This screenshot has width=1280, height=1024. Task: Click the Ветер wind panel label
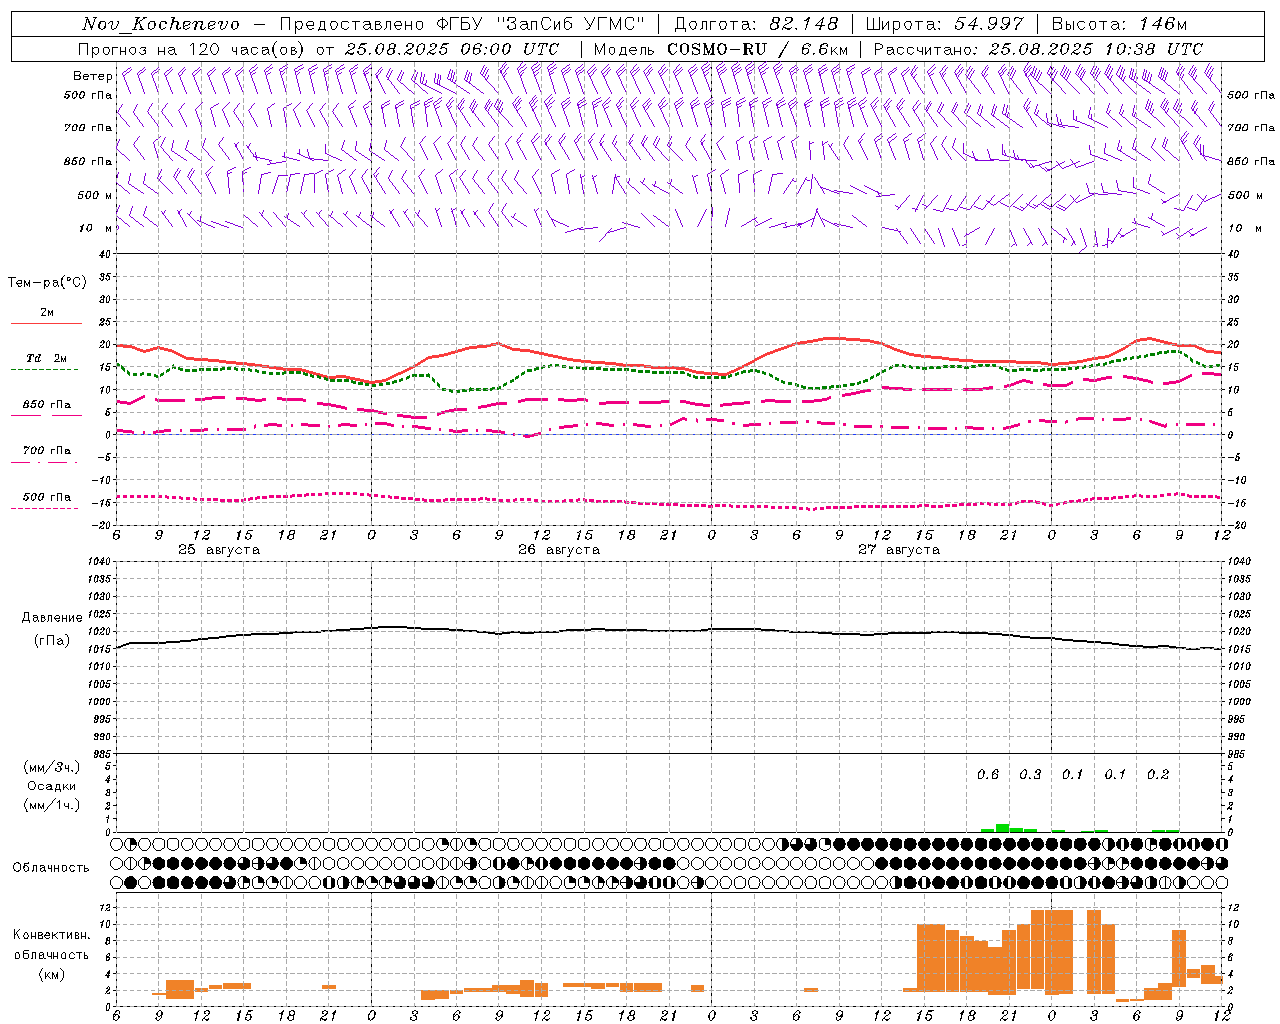click(x=92, y=76)
